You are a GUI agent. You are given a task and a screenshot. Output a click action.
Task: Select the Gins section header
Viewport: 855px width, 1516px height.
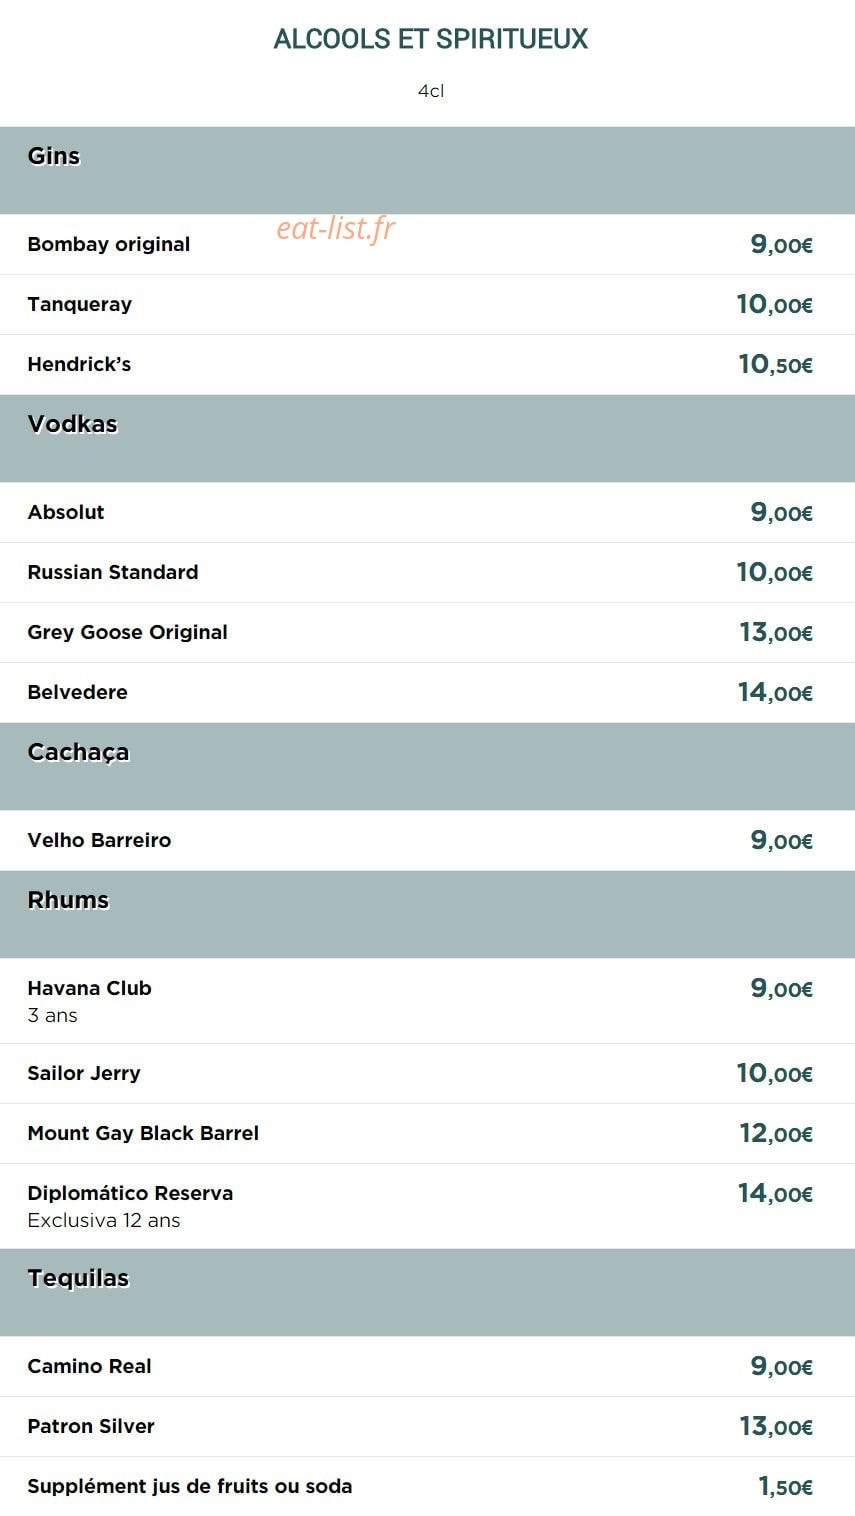pyautogui.click(x=427, y=170)
